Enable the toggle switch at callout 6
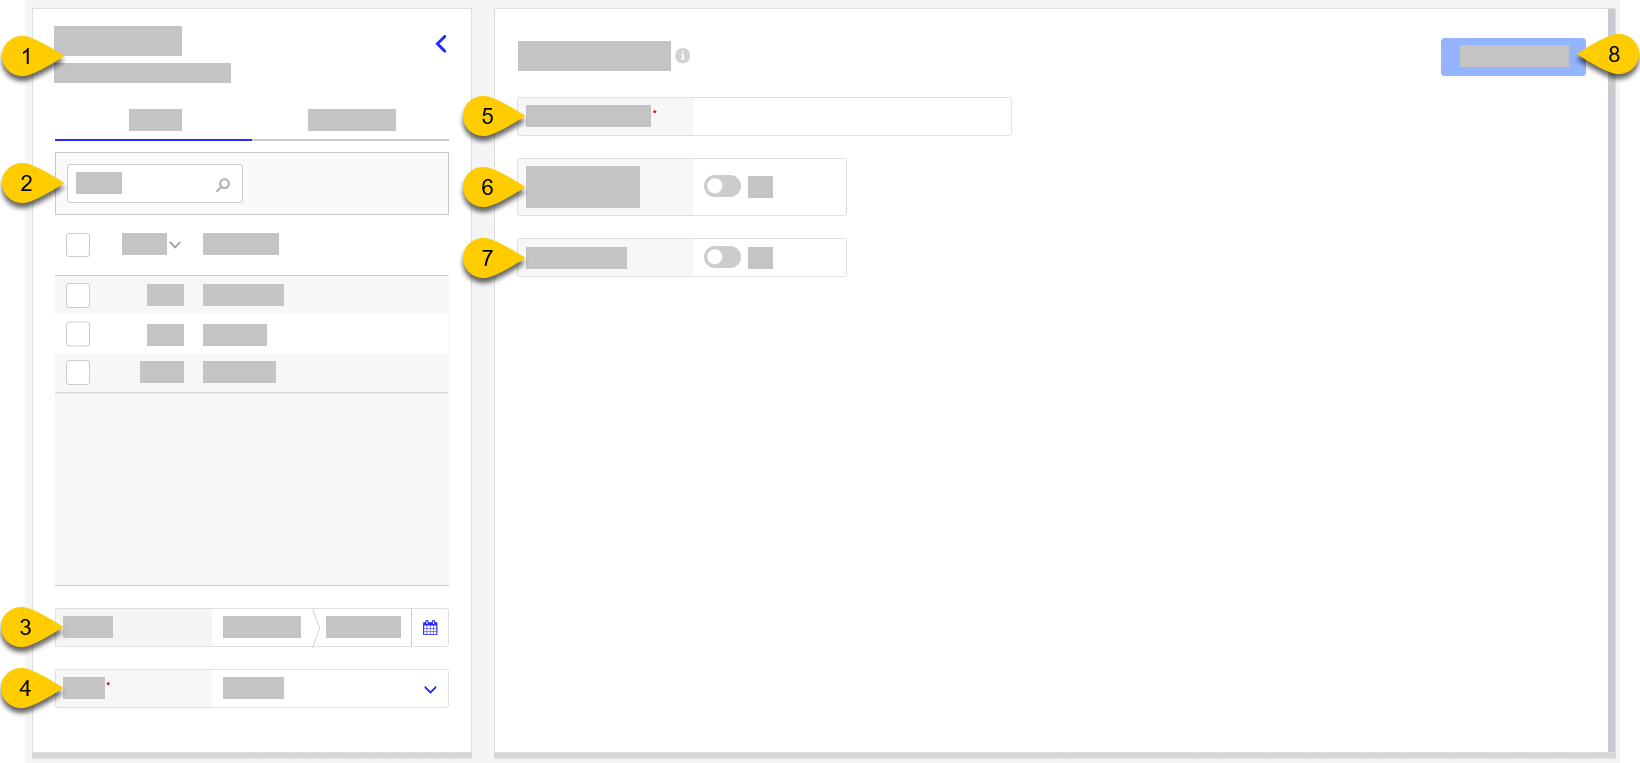This screenshot has width=1640, height=763. pyautogui.click(x=722, y=186)
